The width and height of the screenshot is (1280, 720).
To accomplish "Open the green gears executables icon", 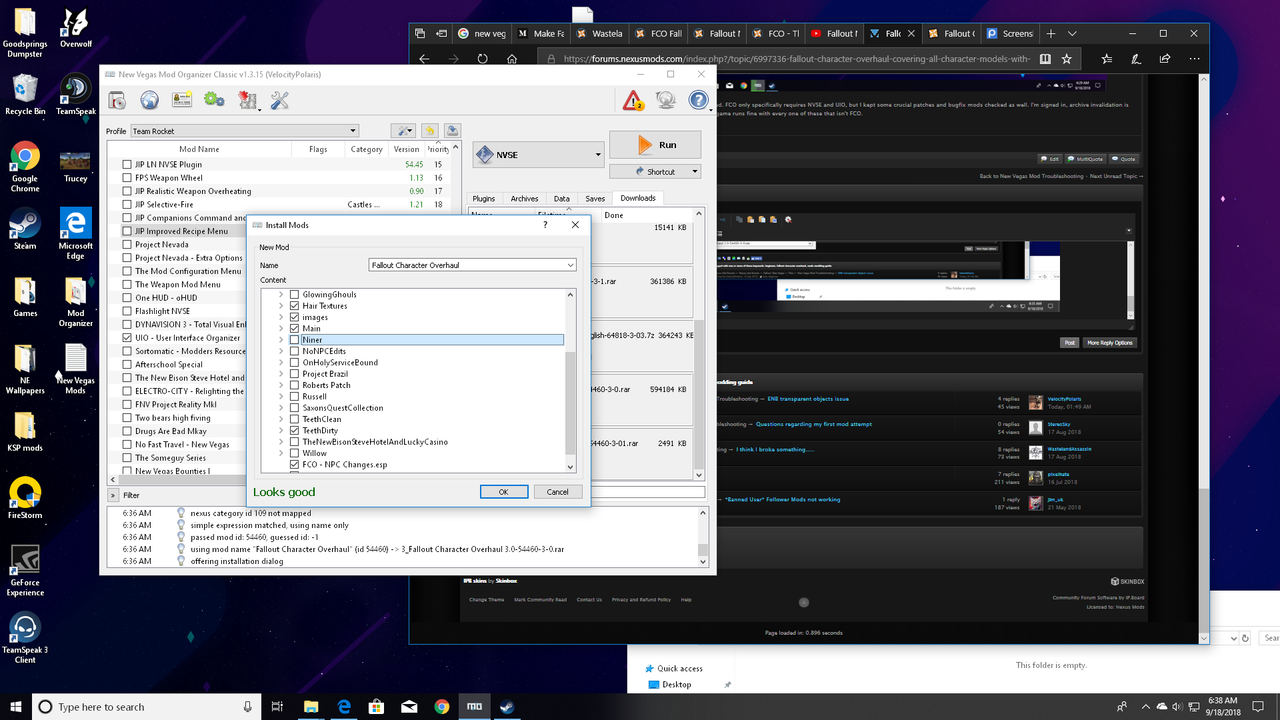I will pyautogui.click(x=213, y=100).
